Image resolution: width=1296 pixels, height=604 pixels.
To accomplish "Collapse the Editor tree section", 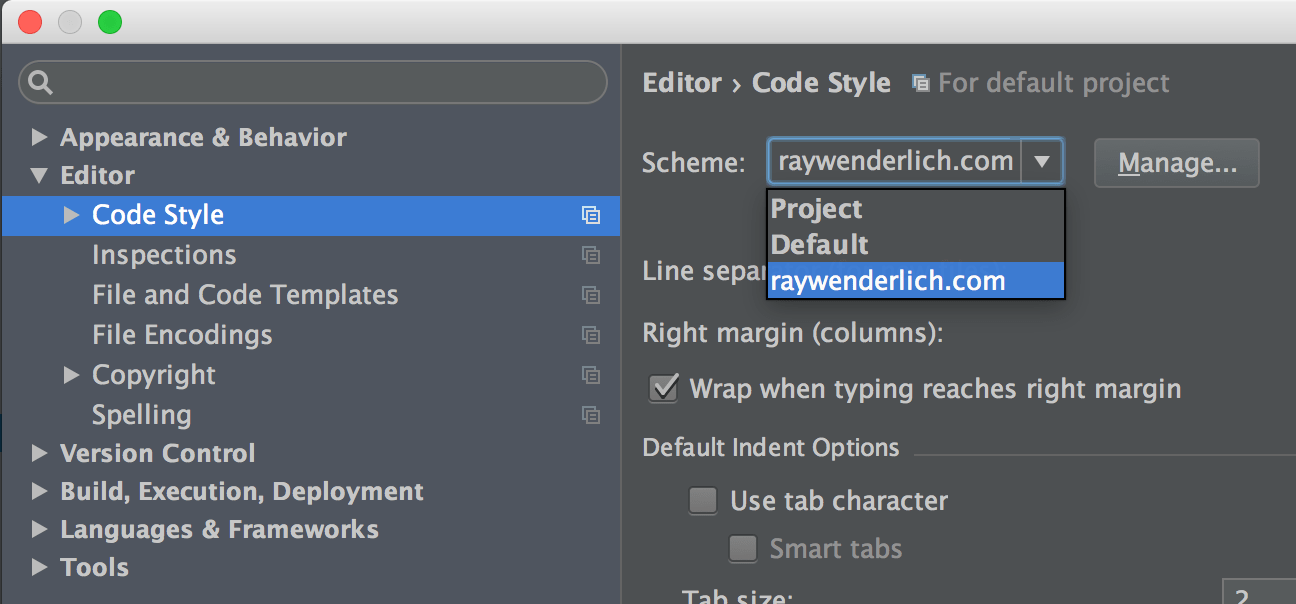I will pos(39,174).
